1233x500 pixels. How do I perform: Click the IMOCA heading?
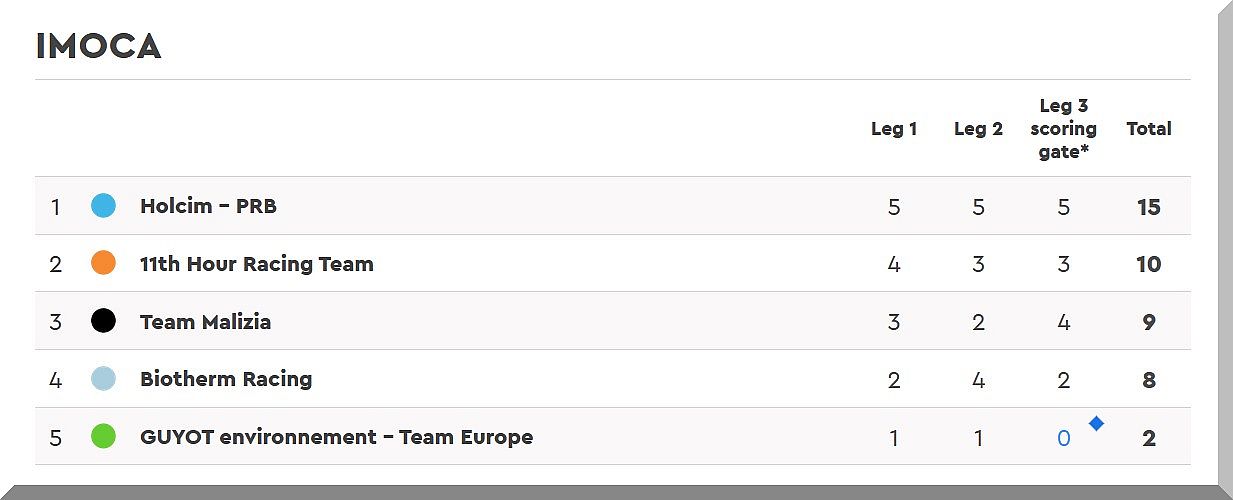98,46
